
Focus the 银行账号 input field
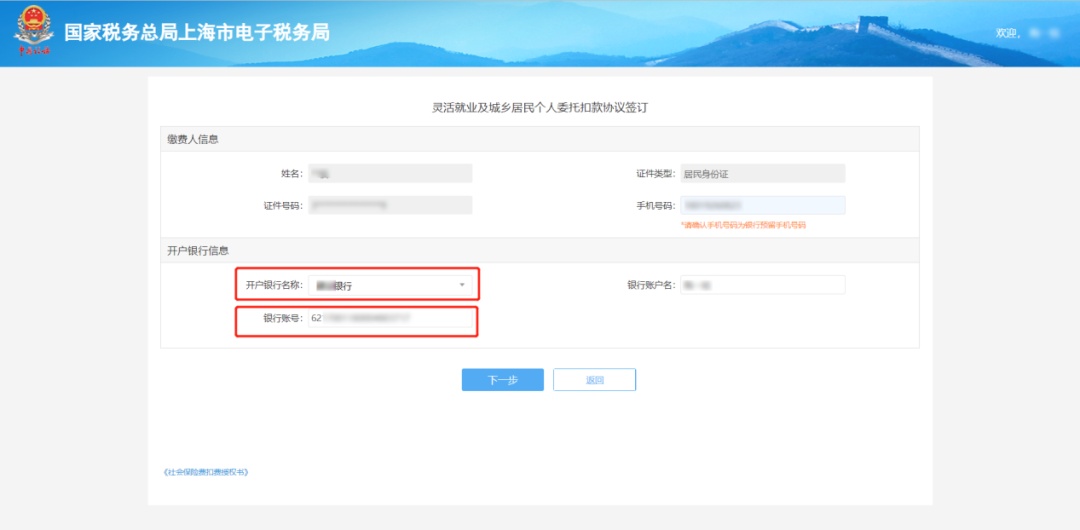(389, 319)
